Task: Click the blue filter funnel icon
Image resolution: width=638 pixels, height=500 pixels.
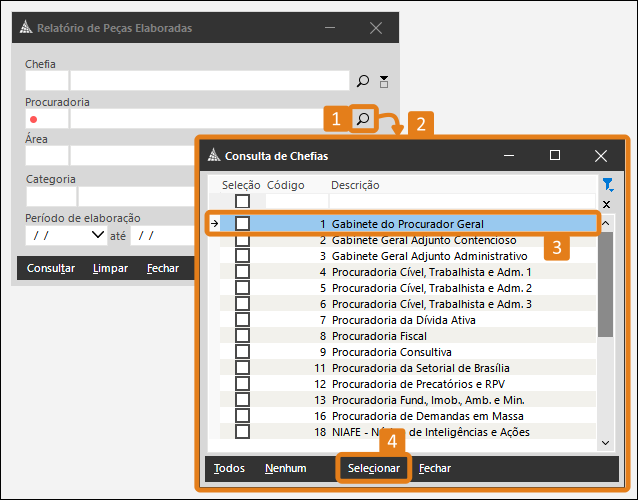Action: point(606,185)
